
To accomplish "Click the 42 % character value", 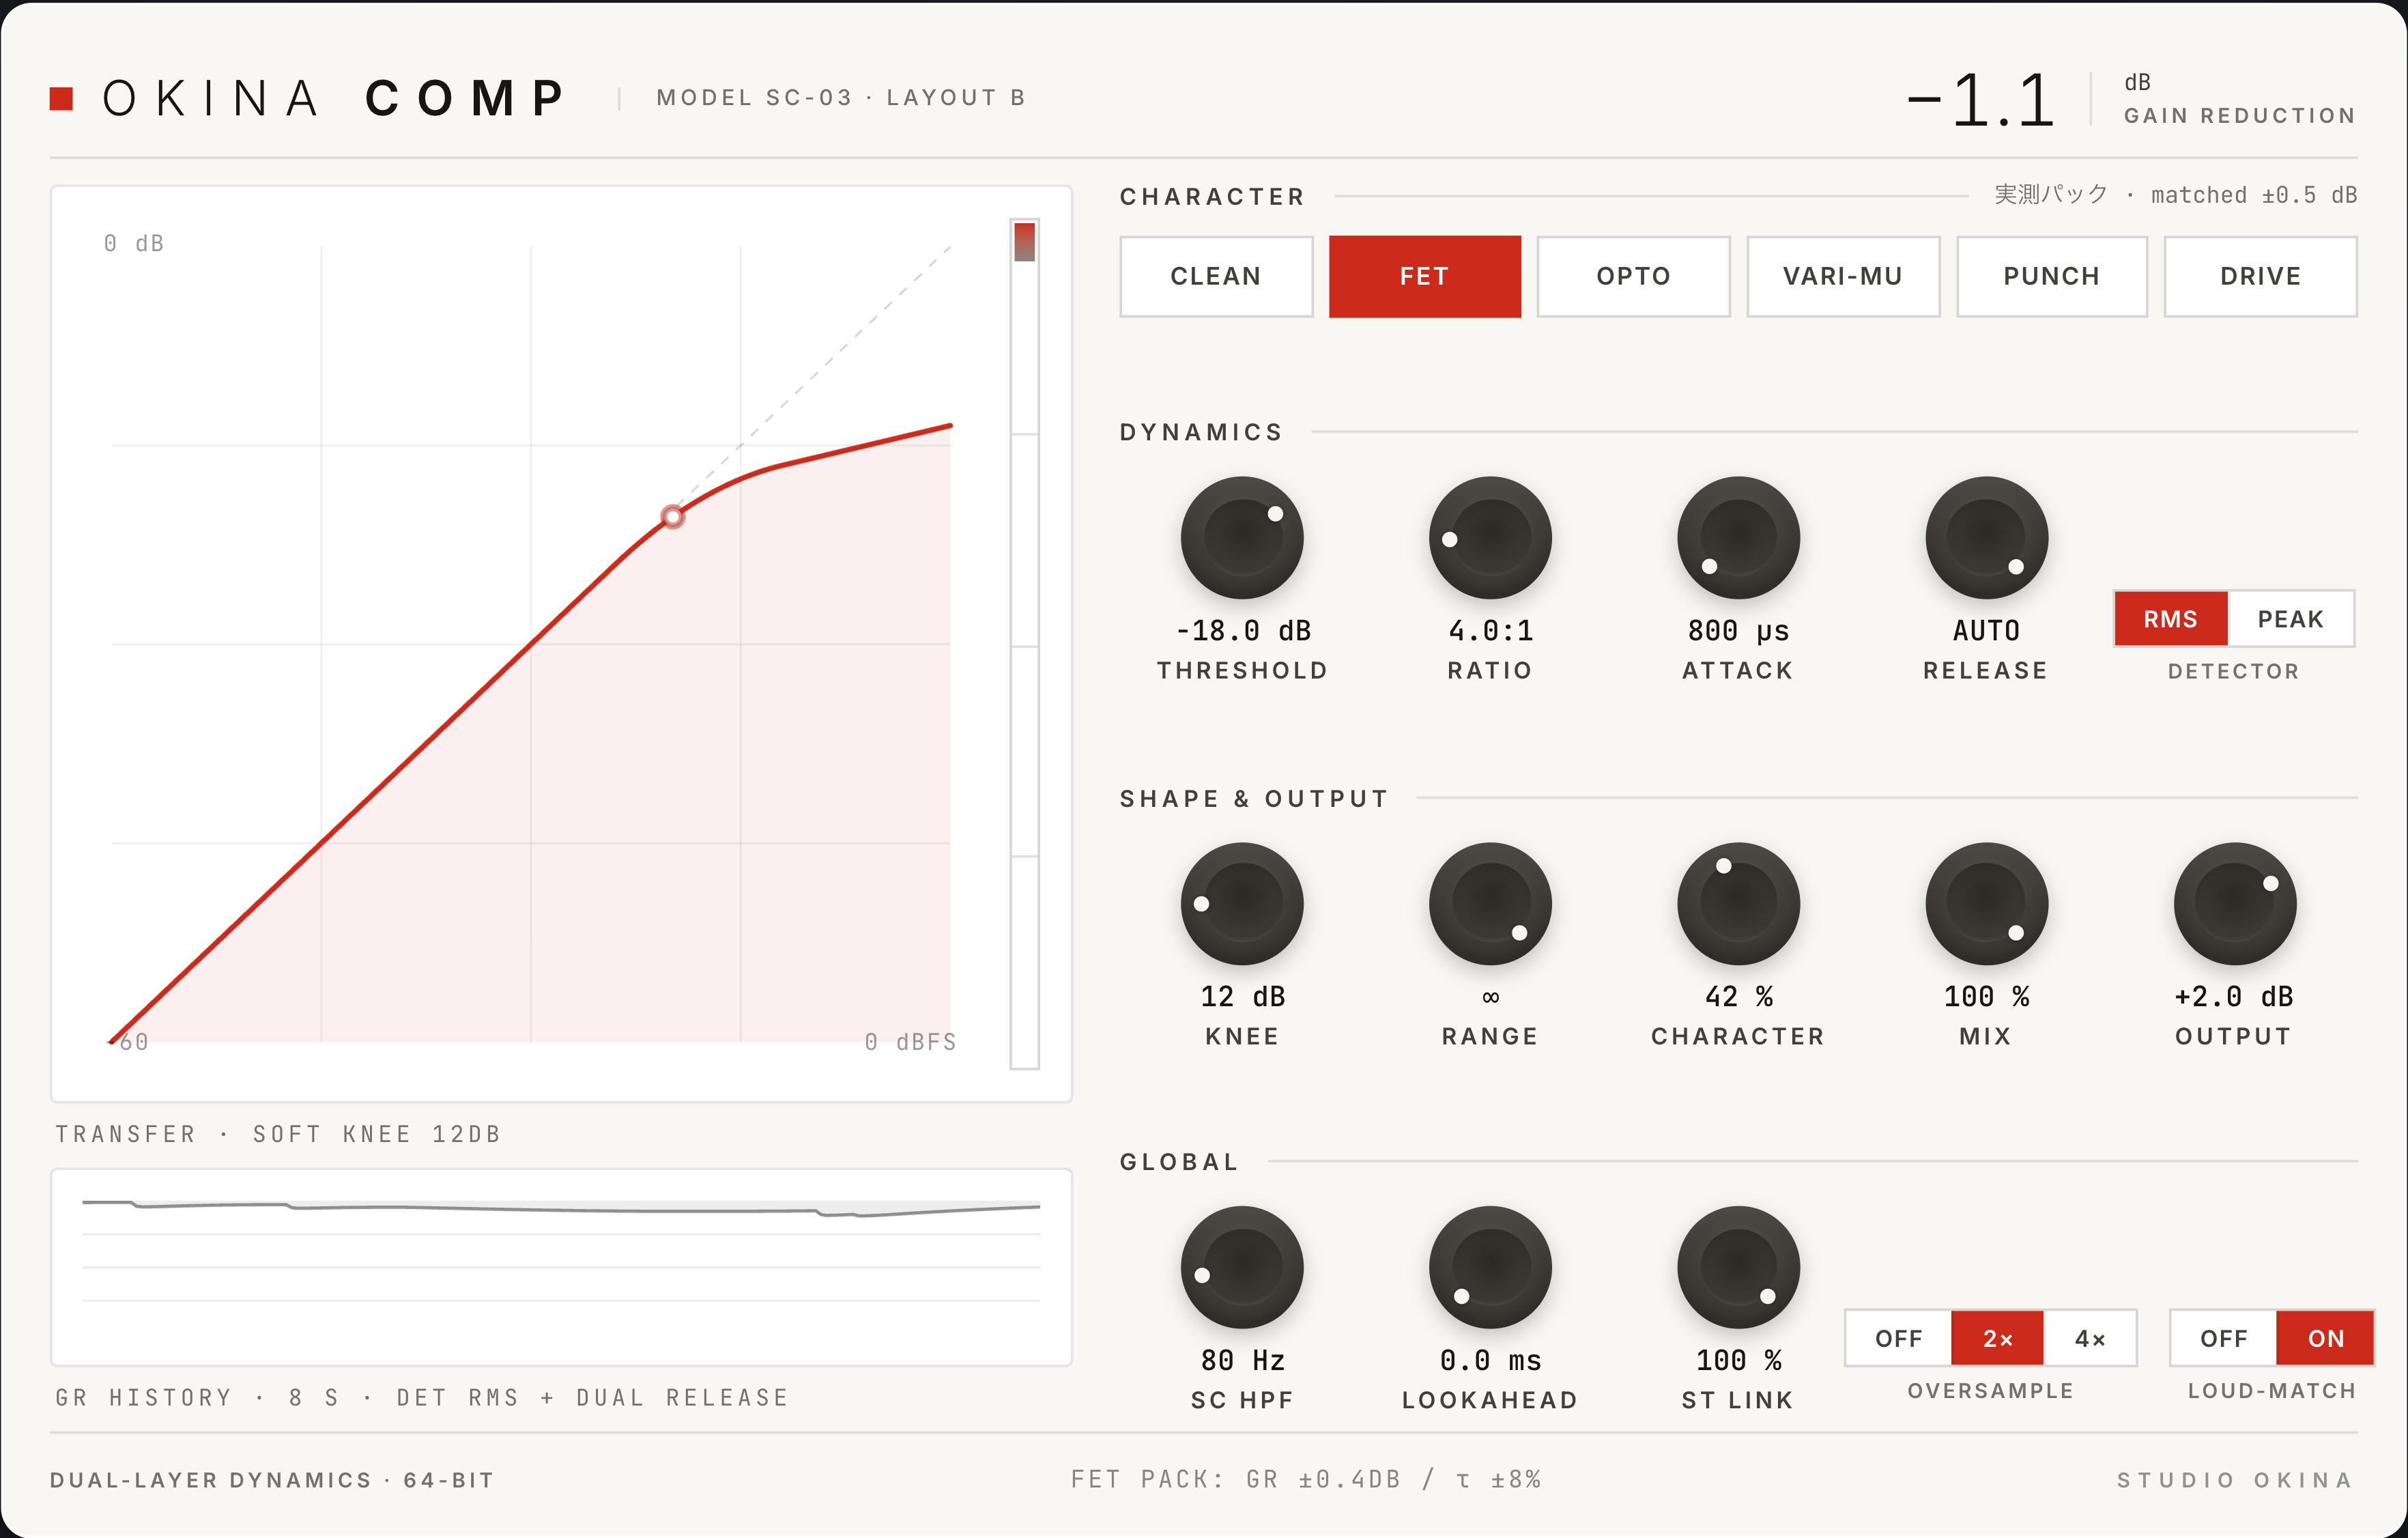I will (1738, 997).
